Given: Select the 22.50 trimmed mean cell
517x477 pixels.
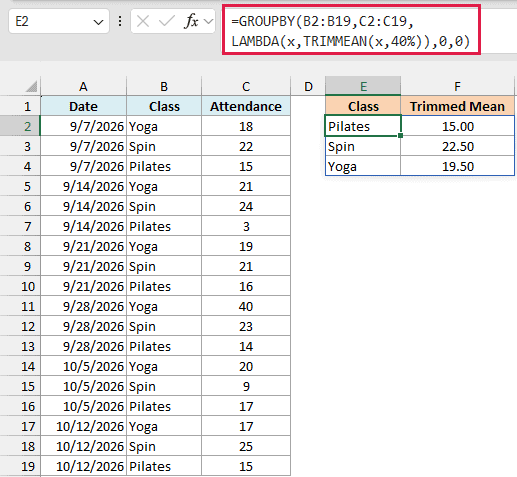Looking at the screenshot, I should coord(457,146).
